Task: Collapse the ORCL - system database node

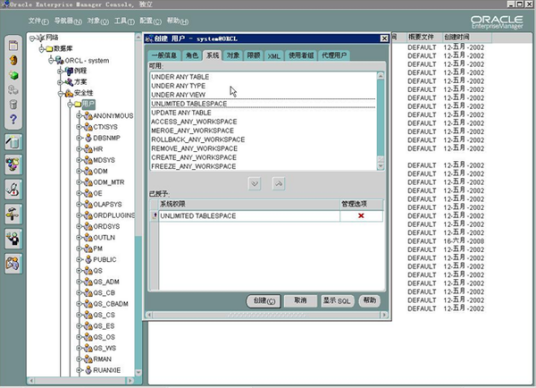Action: [x=51, y=61]
